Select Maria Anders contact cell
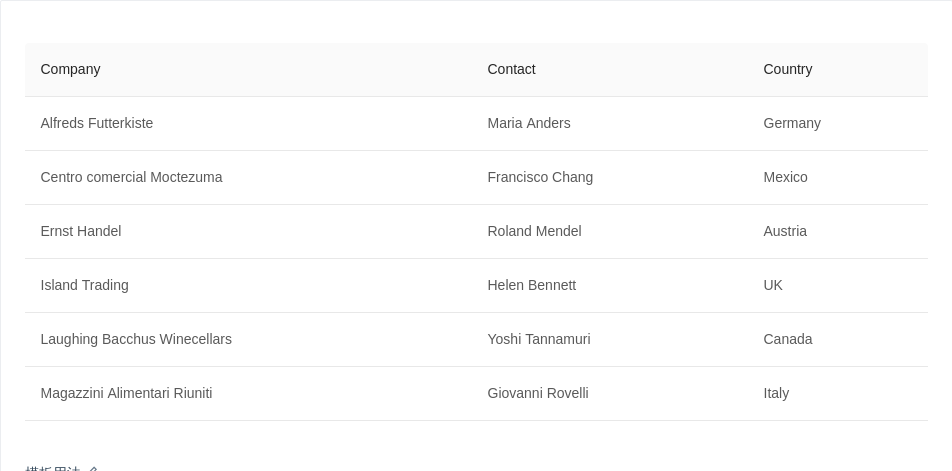952x471 pixels. point(528,123)
